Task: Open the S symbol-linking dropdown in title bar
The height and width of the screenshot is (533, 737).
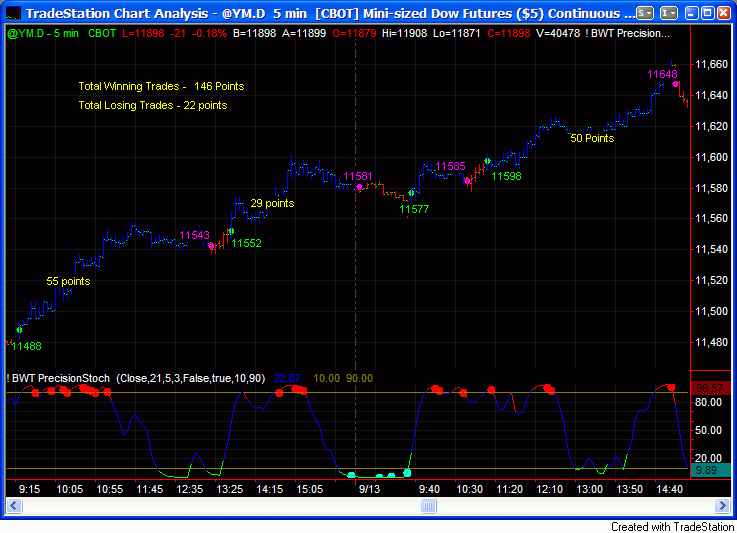Action: 645,13
